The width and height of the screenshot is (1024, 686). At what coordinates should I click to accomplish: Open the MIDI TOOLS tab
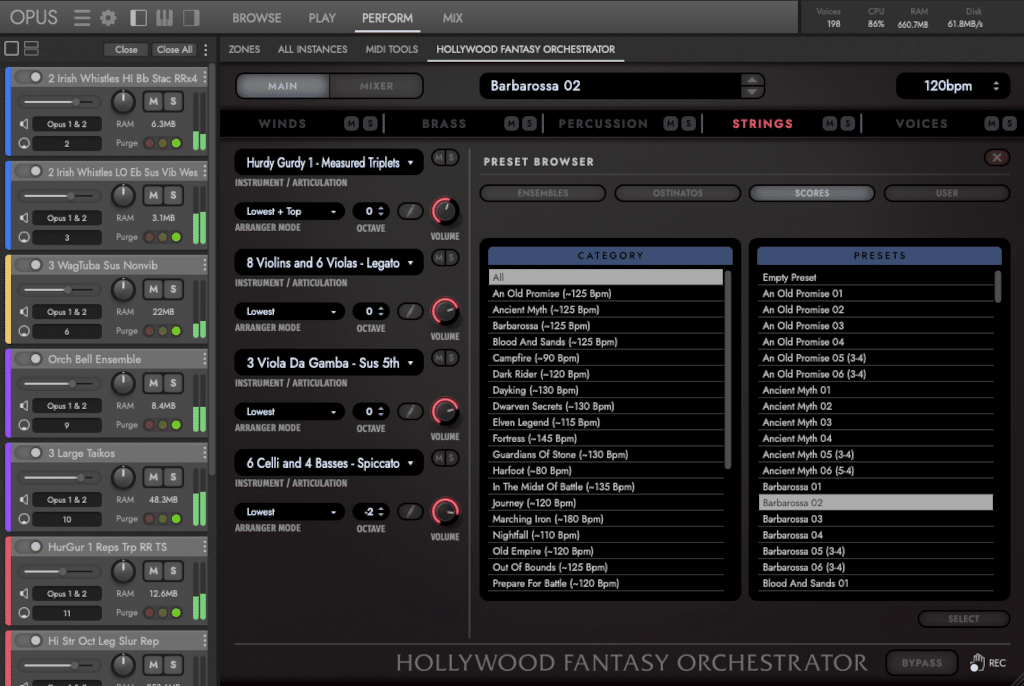391,49
